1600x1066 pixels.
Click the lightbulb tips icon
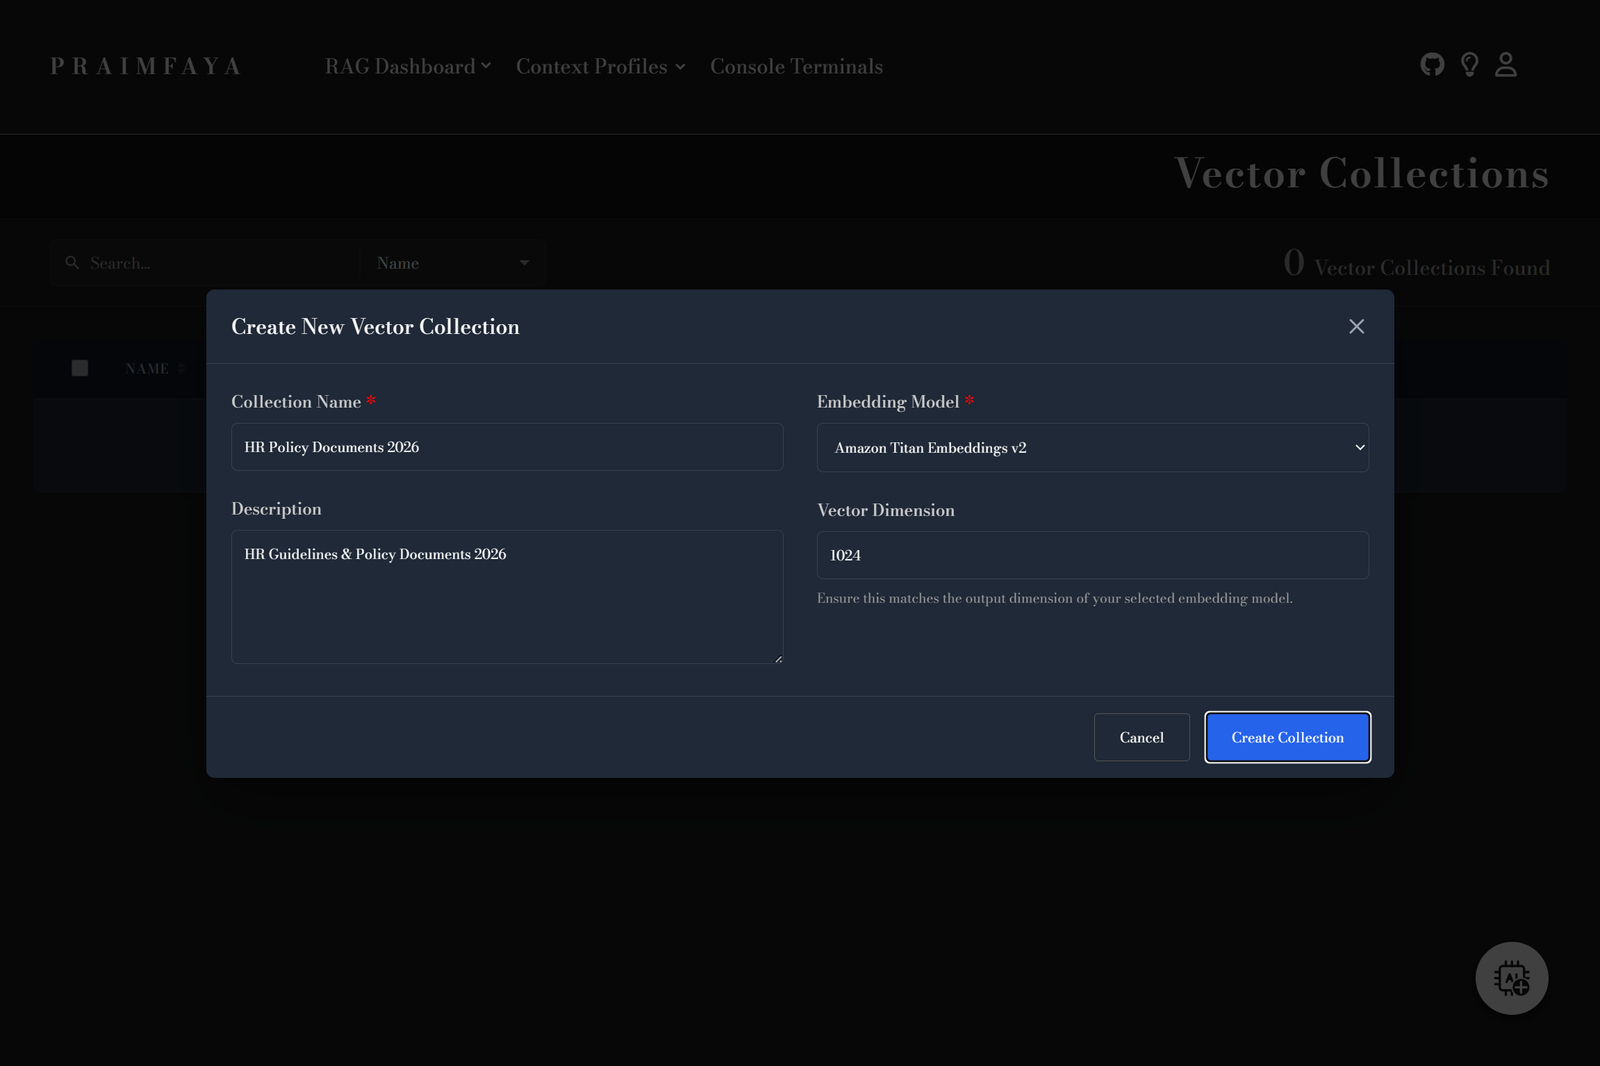(x=1469, y=65)
